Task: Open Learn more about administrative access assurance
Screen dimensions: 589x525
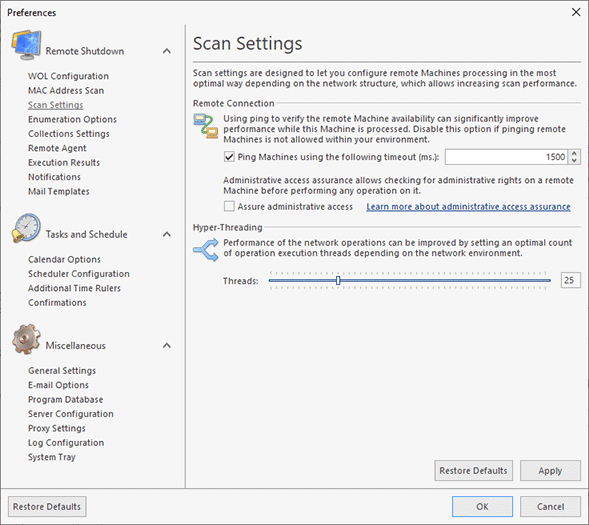Action: pos(468,207)
